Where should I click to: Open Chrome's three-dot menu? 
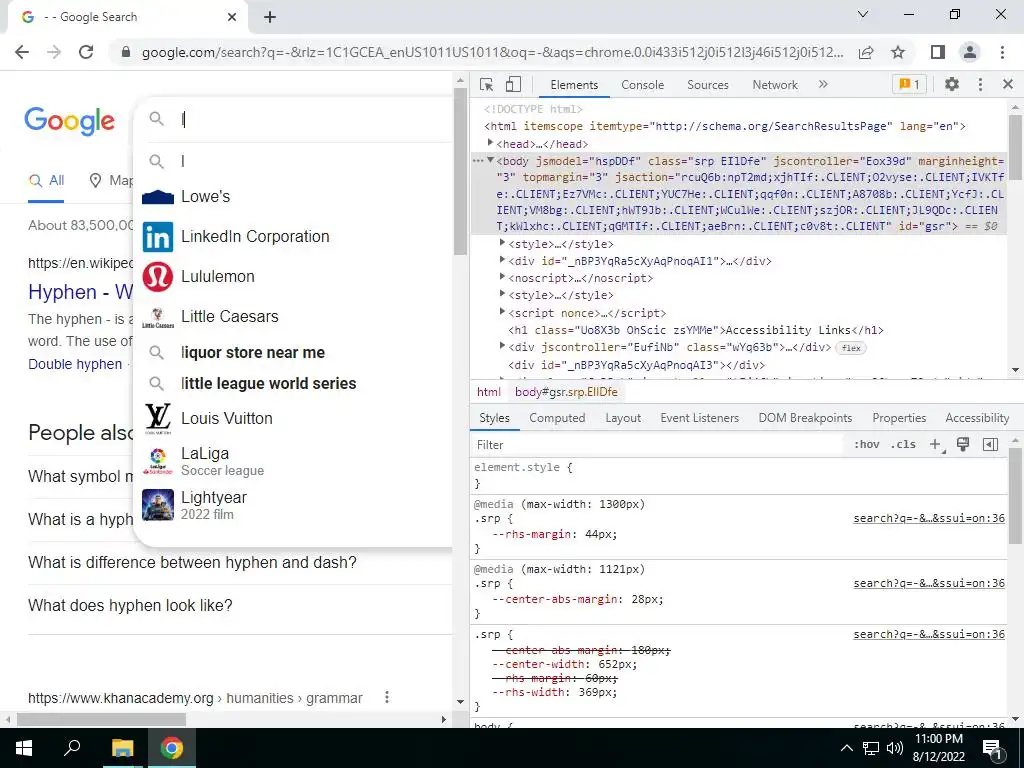[x=1002, y=52]
